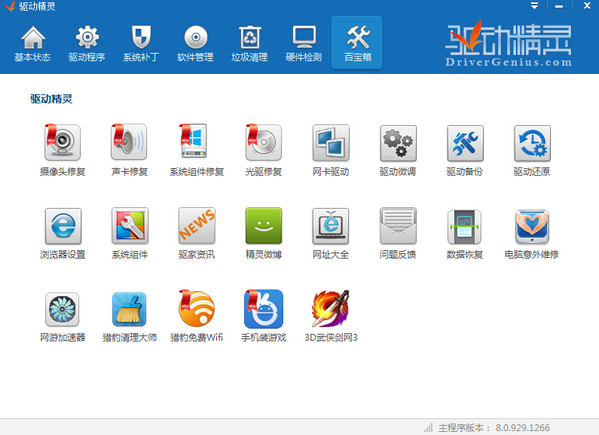
Task: Click the DriverGenius.com logo
Action: 508,44
